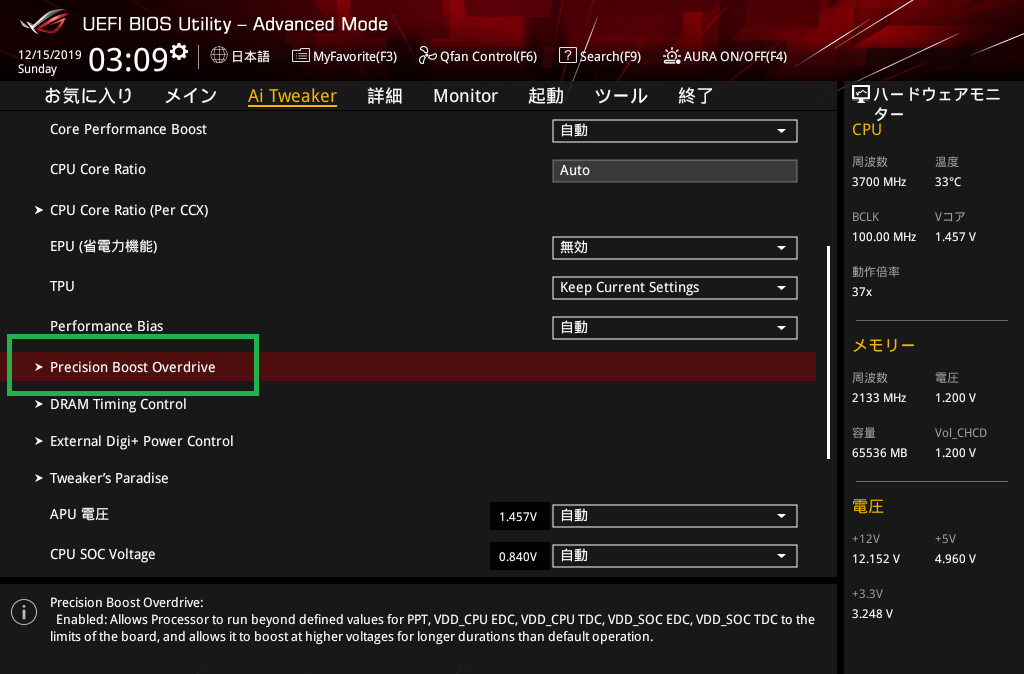Screen dimensions: 1024x674
Task: Click the 3.248 V reading
Action: tap(872, 614)
